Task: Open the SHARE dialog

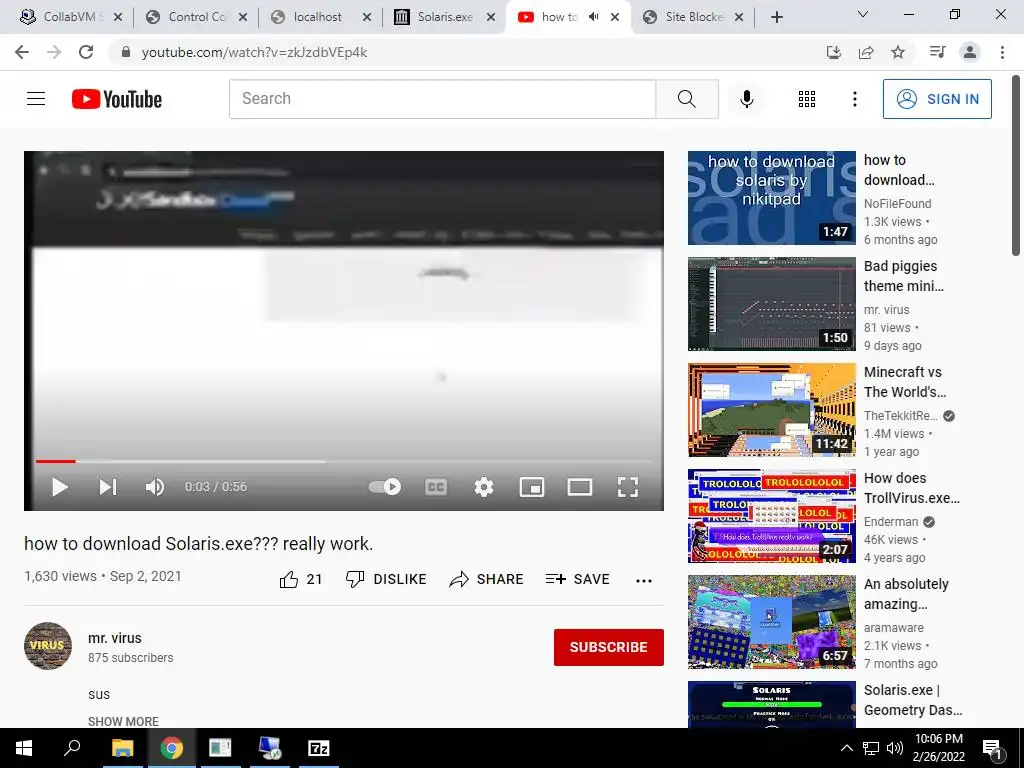Action: pyautogui.click(x=487, y=579)
